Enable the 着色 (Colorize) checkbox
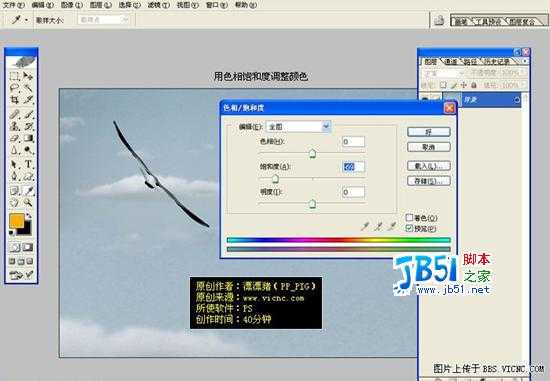 pos(409,218)
